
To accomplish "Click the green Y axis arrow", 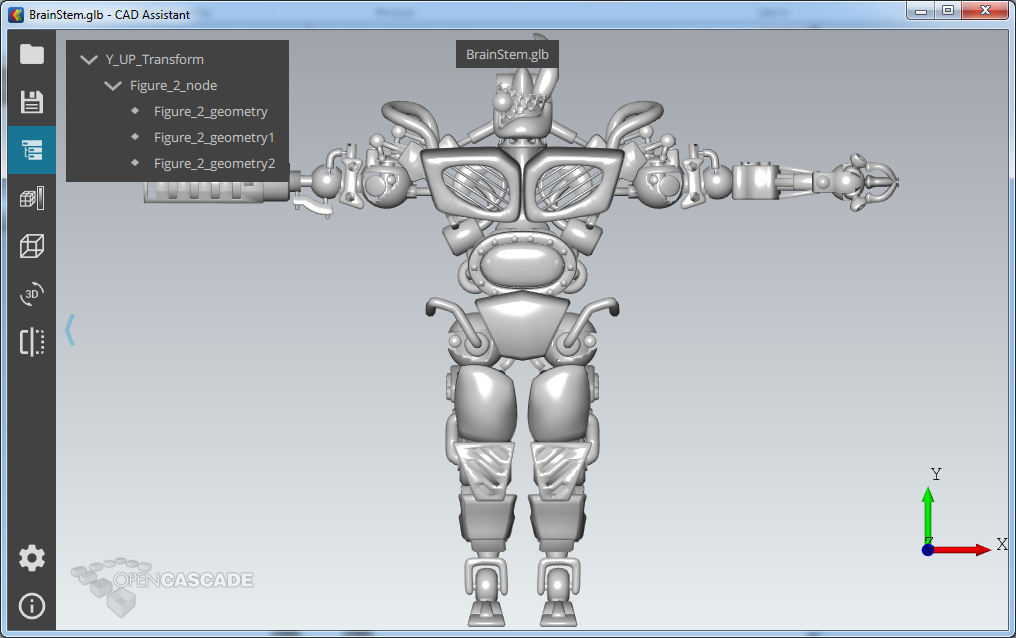I will click(x=928, y=512).
